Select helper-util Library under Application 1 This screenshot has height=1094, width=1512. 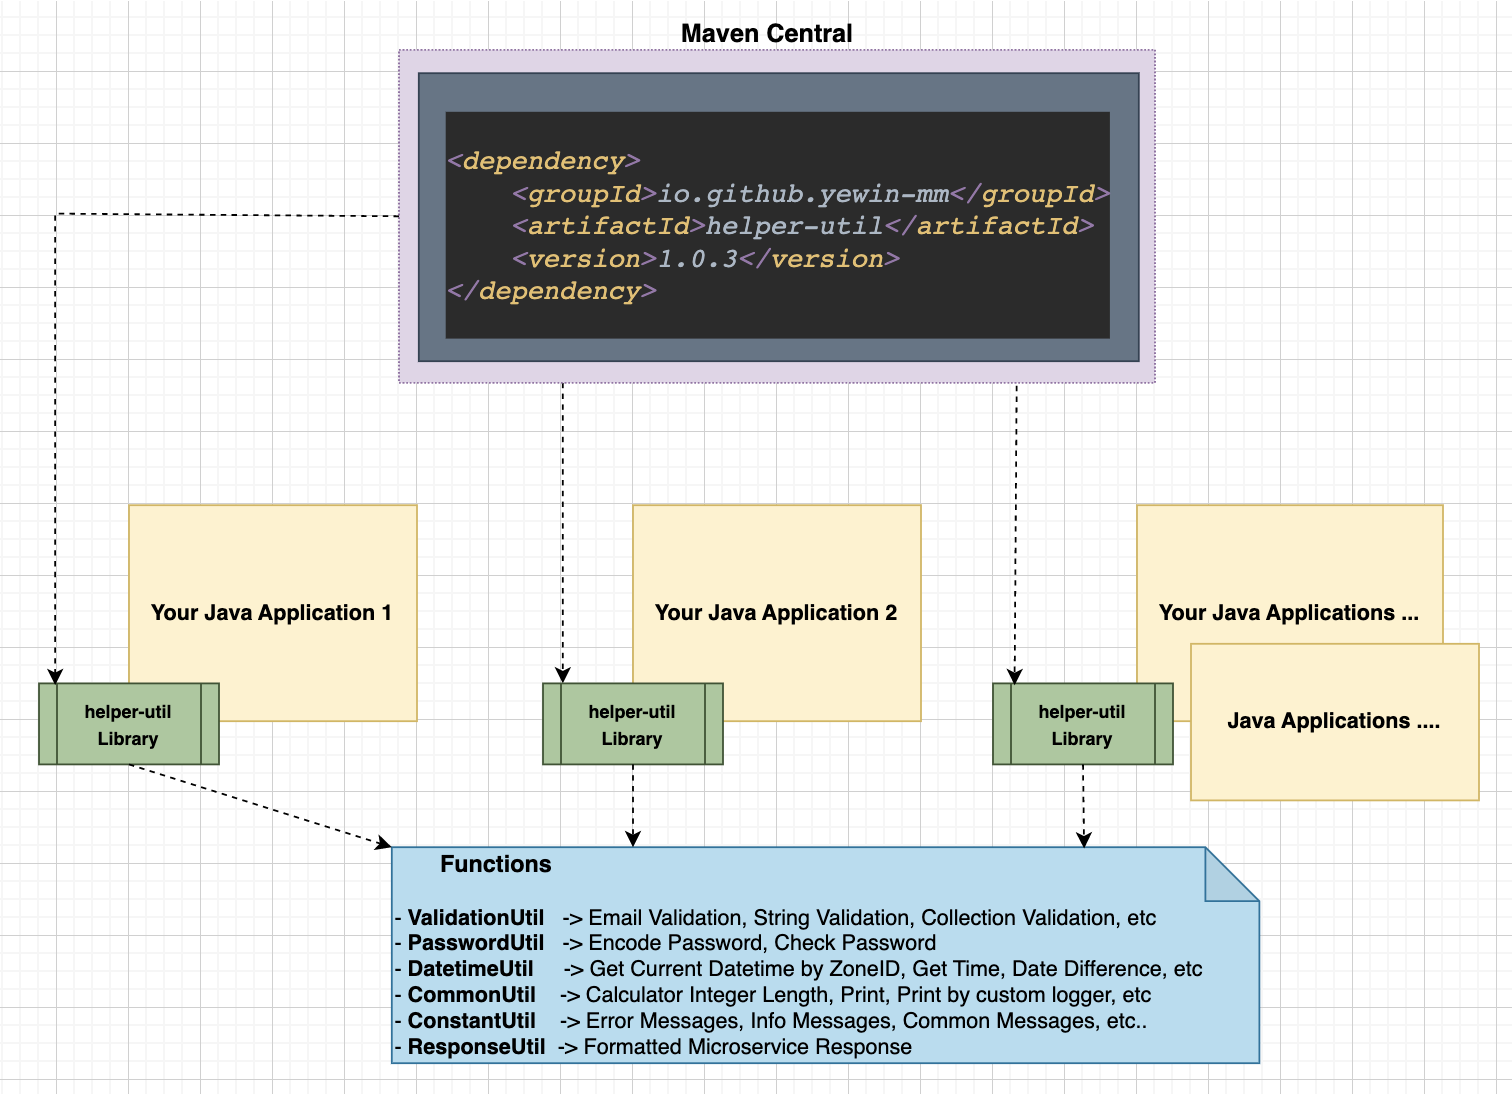click(128, 724)
